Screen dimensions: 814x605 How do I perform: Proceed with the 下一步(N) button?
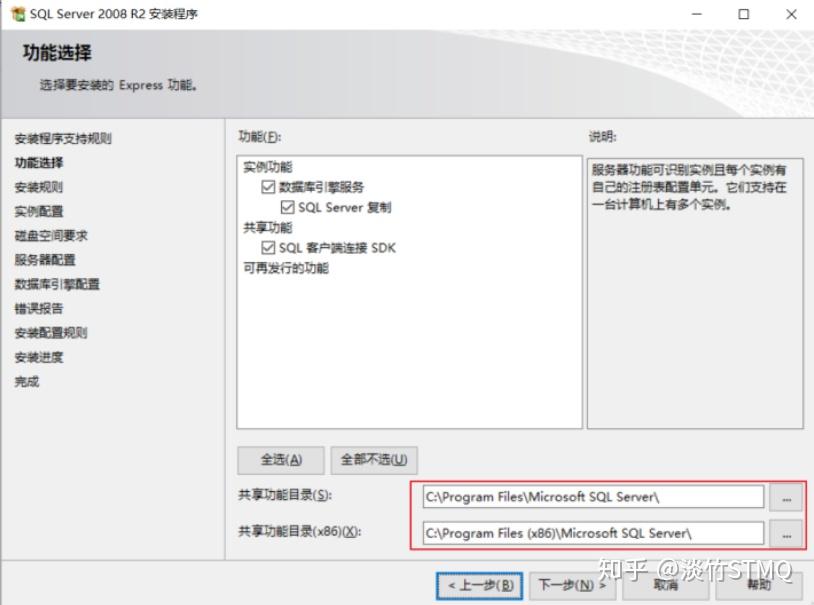(x=572, y=586)
